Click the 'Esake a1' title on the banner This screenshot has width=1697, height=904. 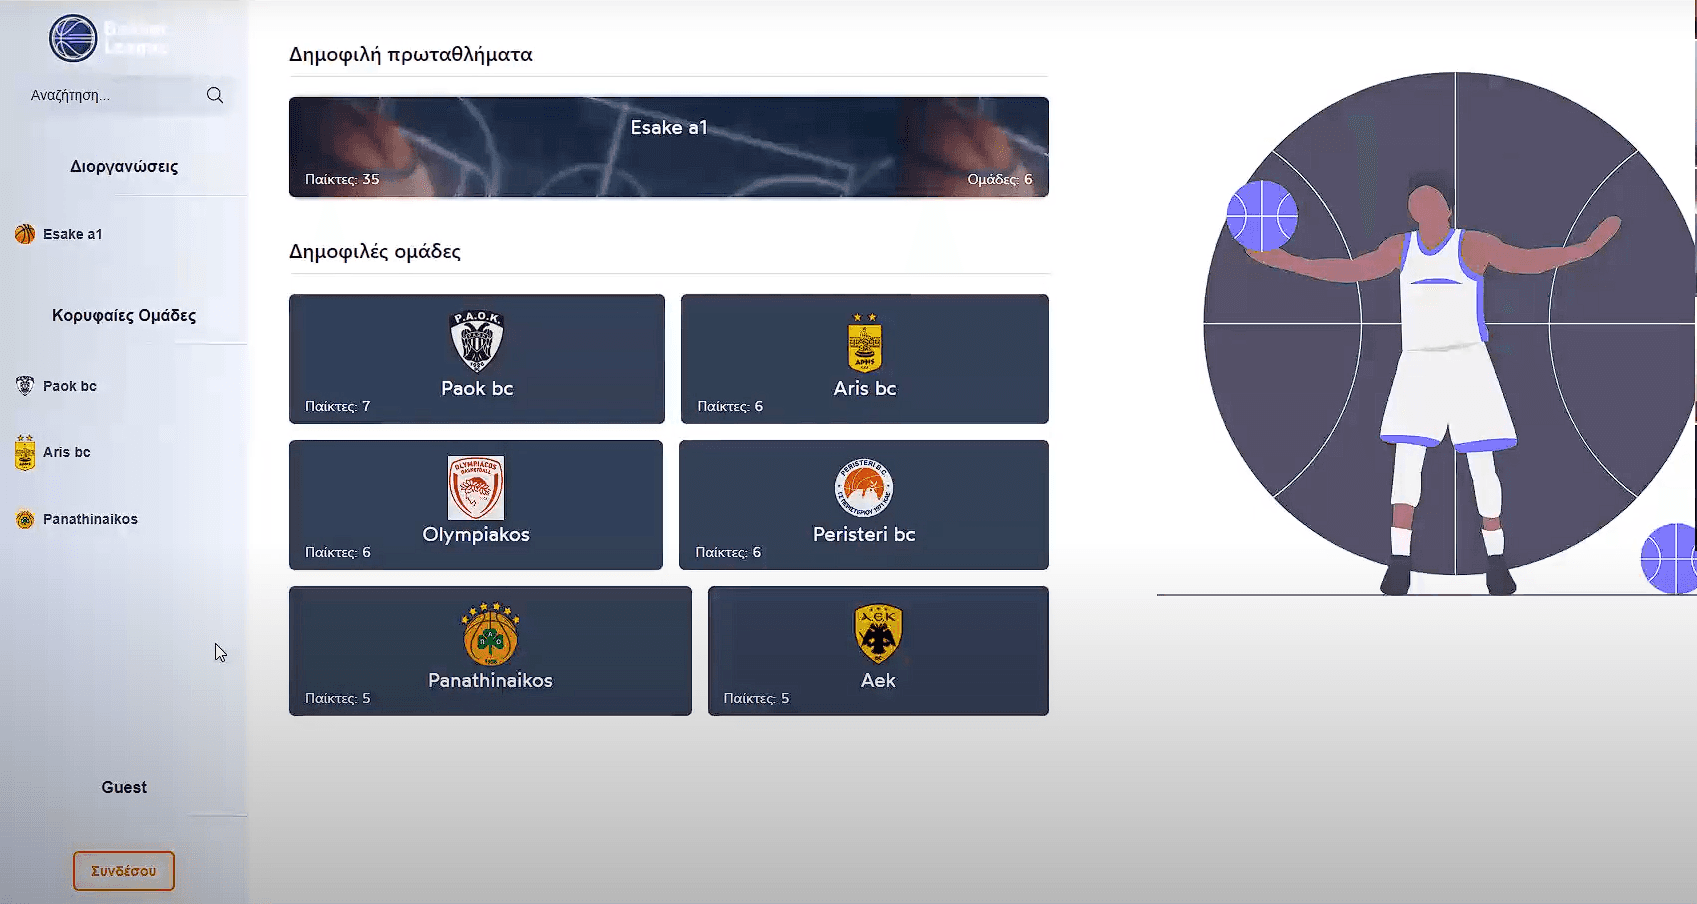pyautogui.click(x=669, y=127)
